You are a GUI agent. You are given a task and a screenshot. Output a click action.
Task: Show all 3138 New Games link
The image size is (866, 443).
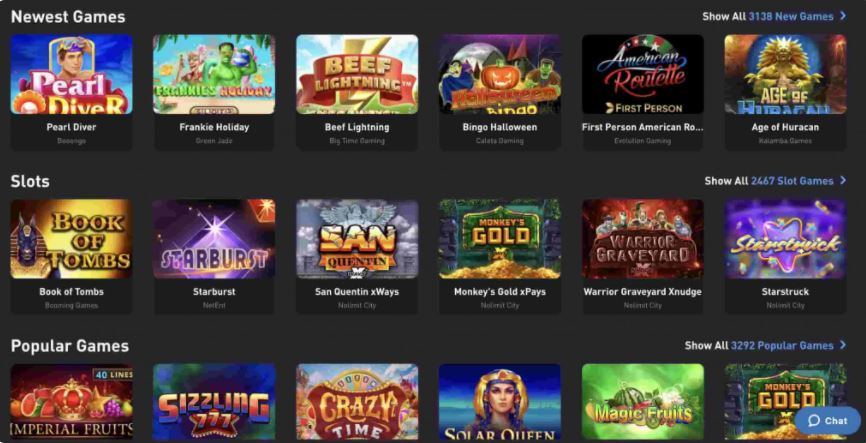768,17
